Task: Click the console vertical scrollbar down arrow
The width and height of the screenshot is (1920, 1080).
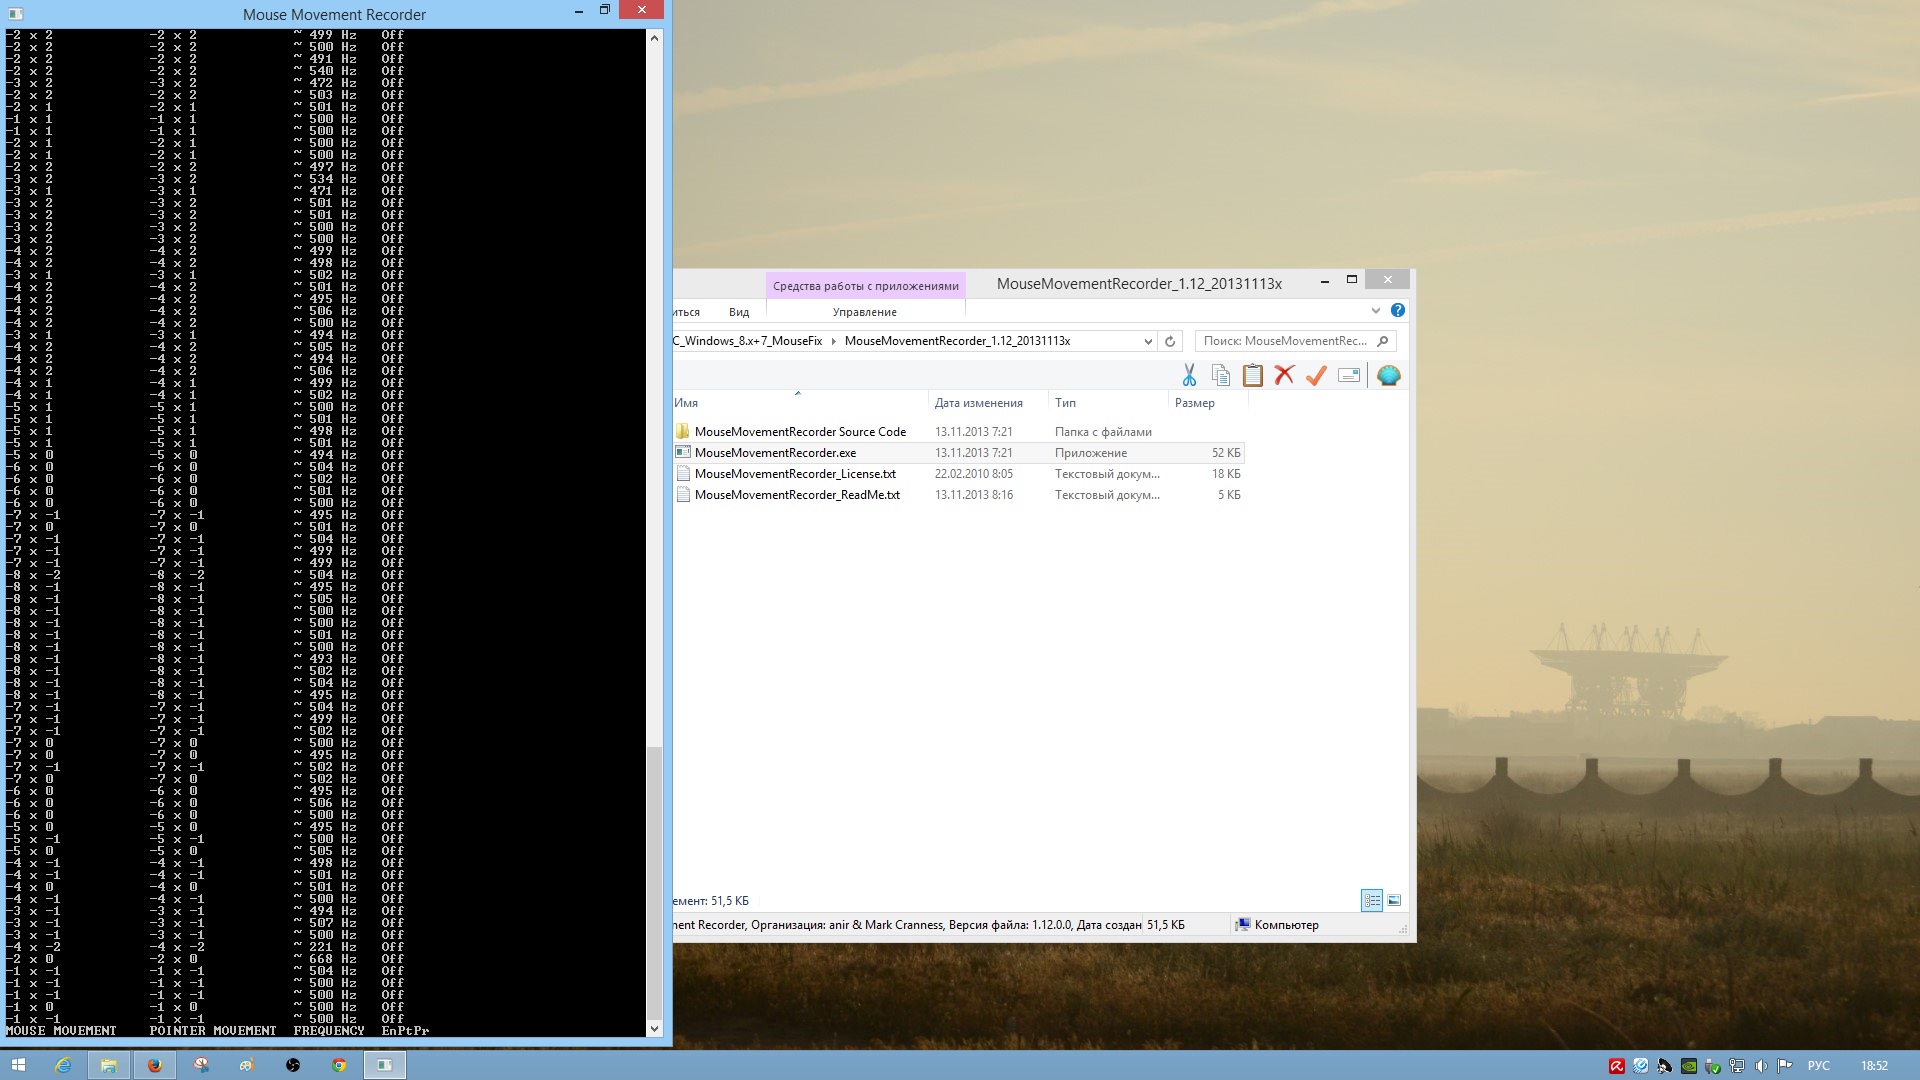Action: (x=655, y=1028)
